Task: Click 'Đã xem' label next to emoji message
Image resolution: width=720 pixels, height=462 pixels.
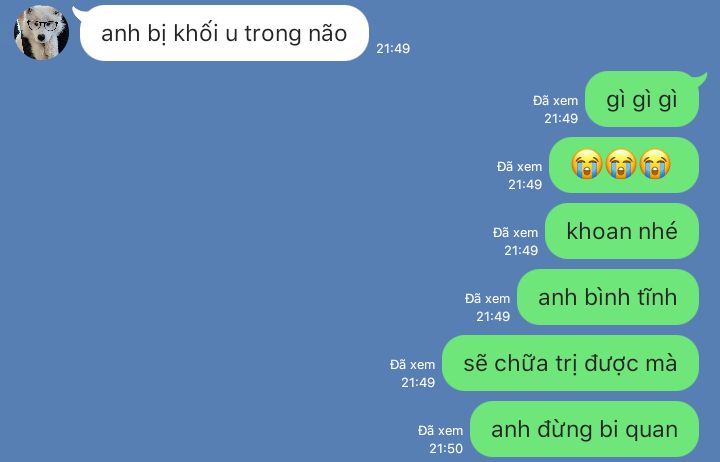Action: tap(519, 167)
